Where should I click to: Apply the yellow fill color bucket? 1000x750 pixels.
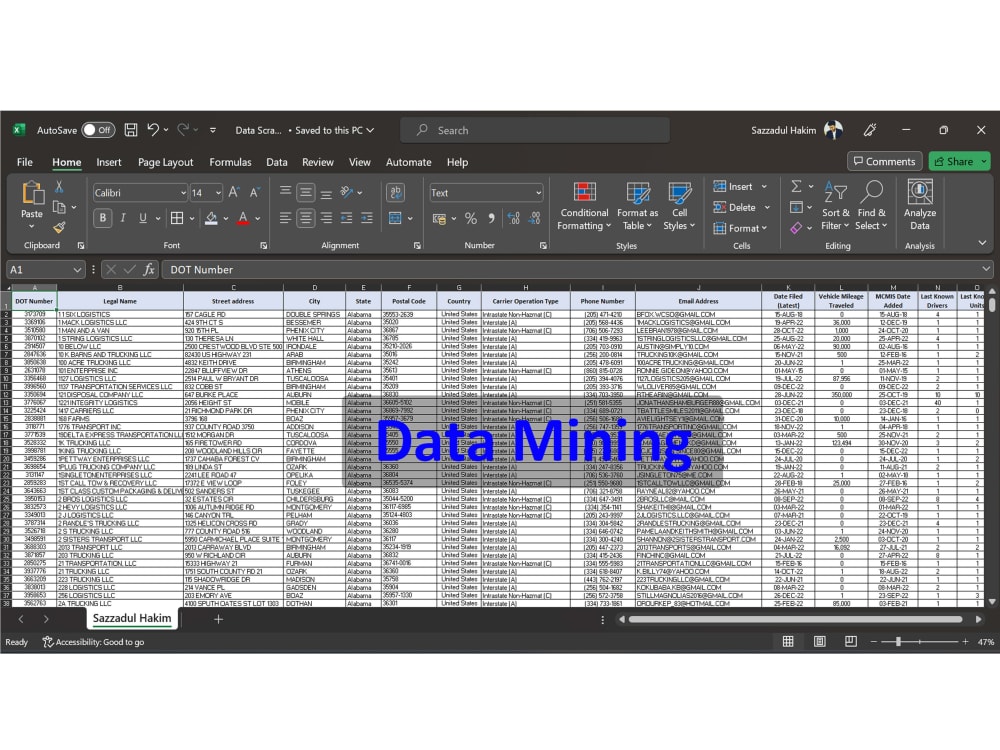[x=211, y=219]
